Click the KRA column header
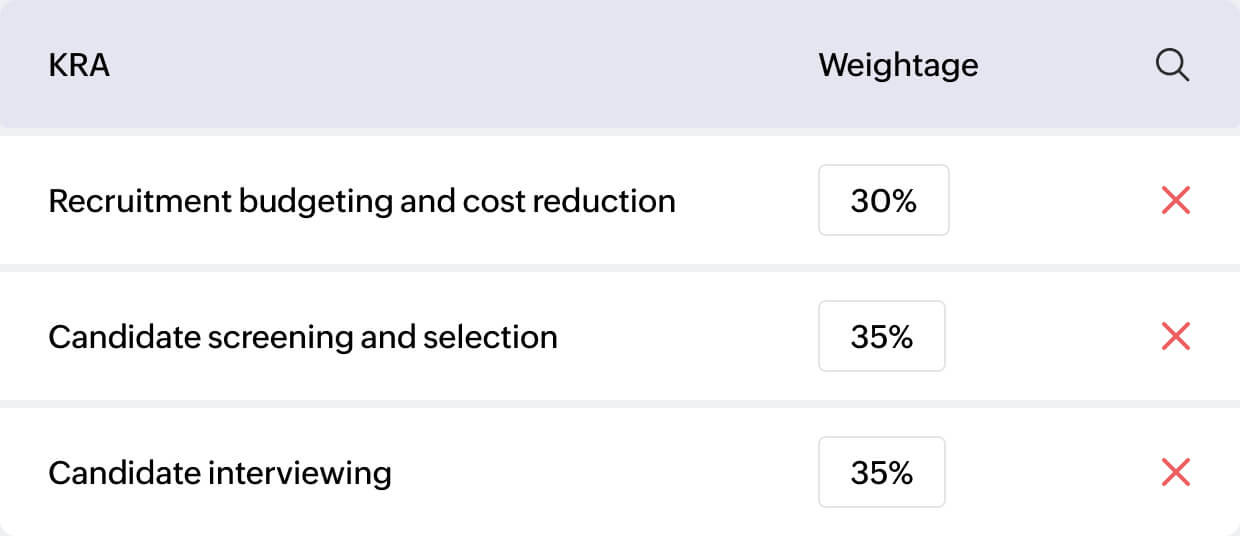Viewport: 1240px width, 536px height. pos(79,66)
